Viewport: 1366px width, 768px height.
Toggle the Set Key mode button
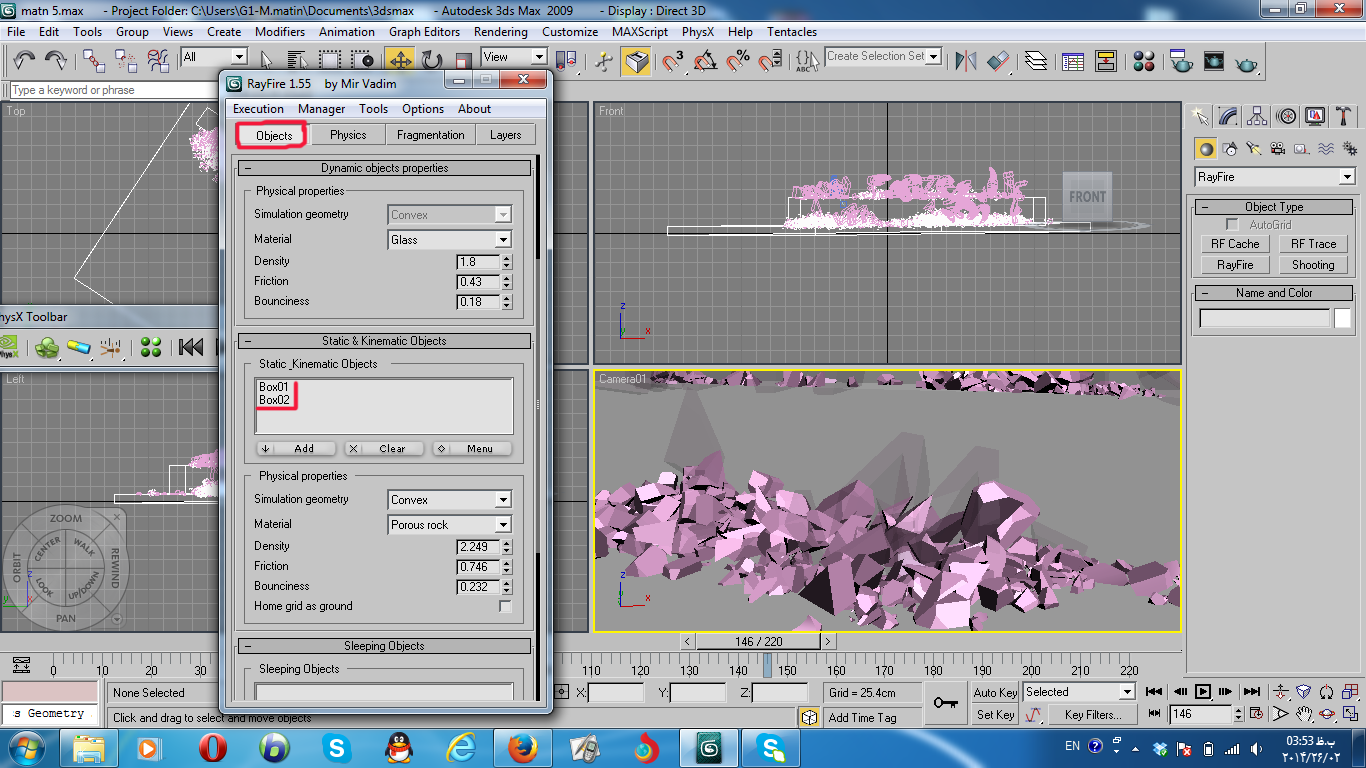pyautogui.click(x=995, y=715)
